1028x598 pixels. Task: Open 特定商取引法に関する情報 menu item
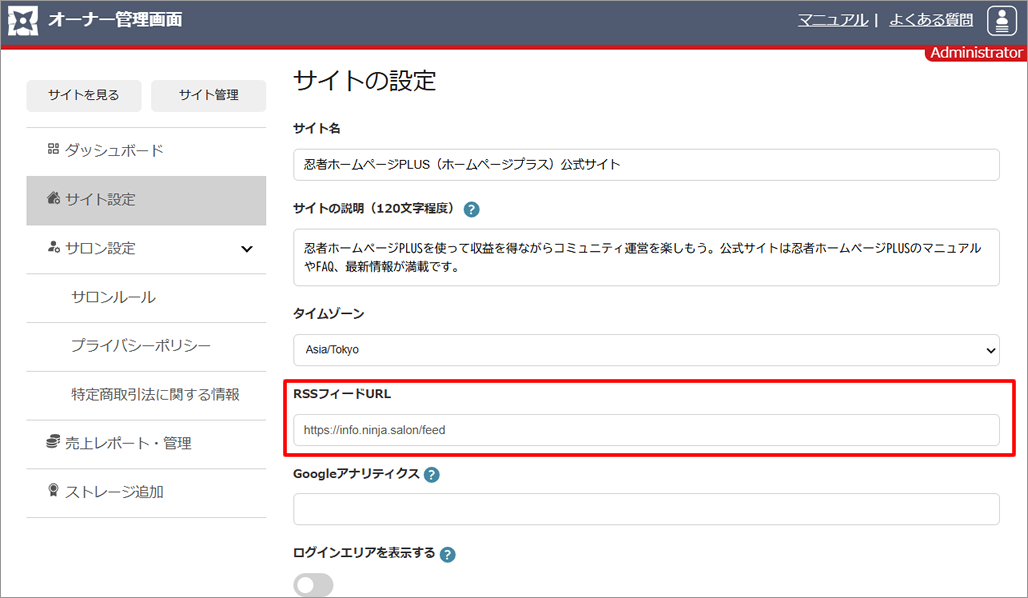(x=155, y=394)
